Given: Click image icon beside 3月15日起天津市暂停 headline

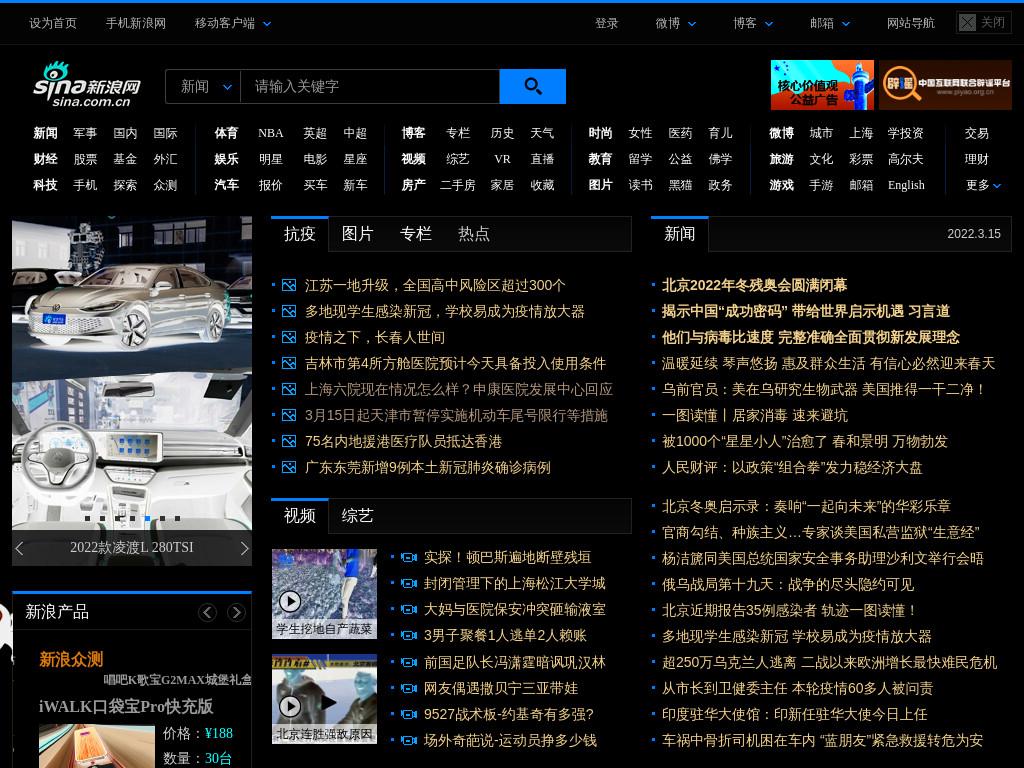Looking at the screenshot, I should tap(289, 415).
